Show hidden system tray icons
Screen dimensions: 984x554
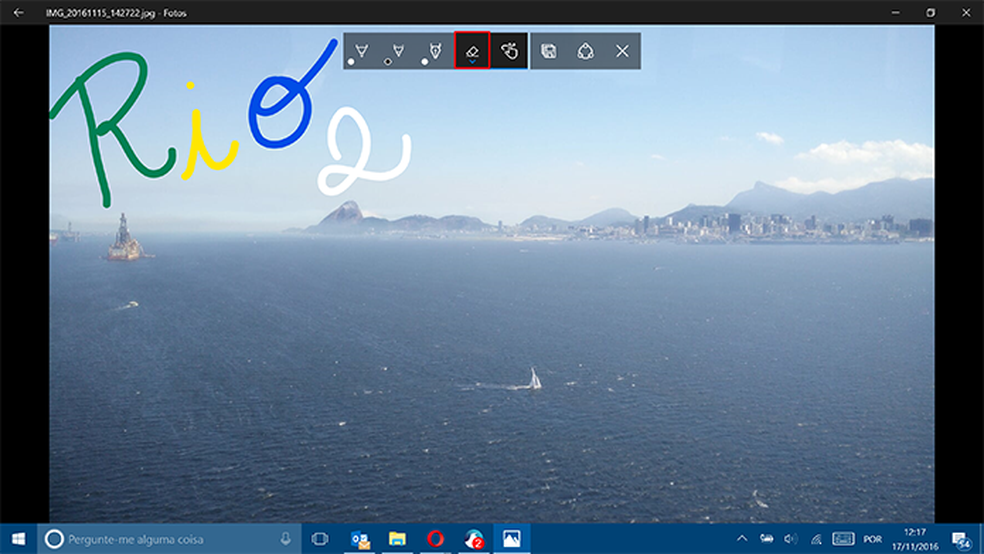click(x=742, y=539)
